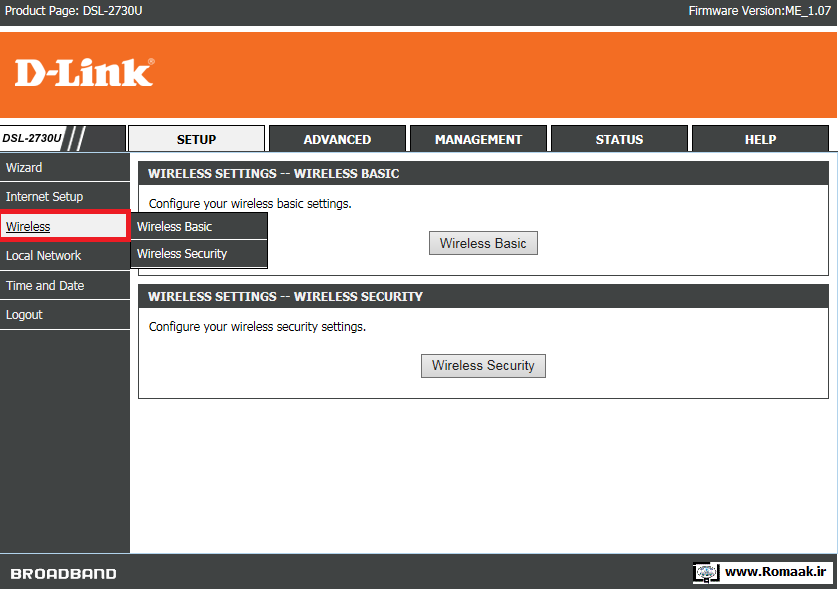
Task: Click the D-Link logo
Action: (84, 73)
